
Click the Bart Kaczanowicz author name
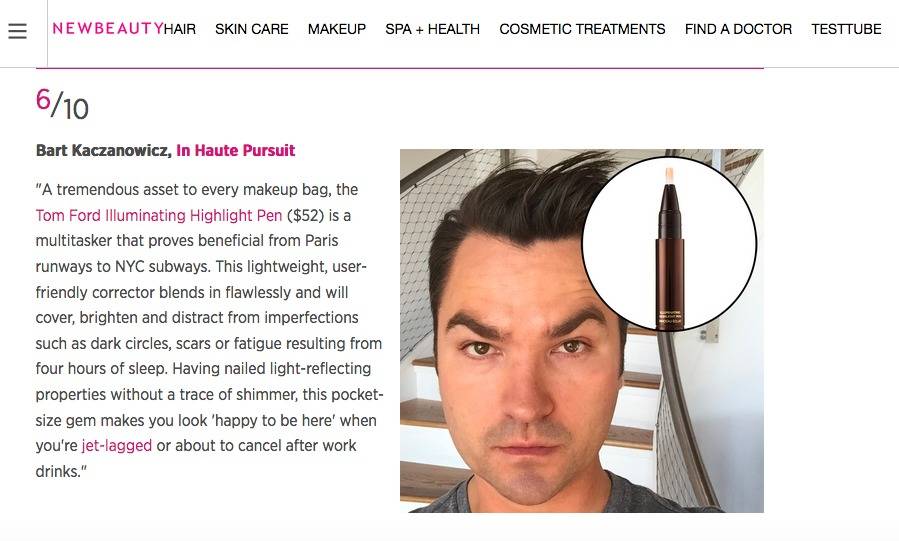coord(104,150)
